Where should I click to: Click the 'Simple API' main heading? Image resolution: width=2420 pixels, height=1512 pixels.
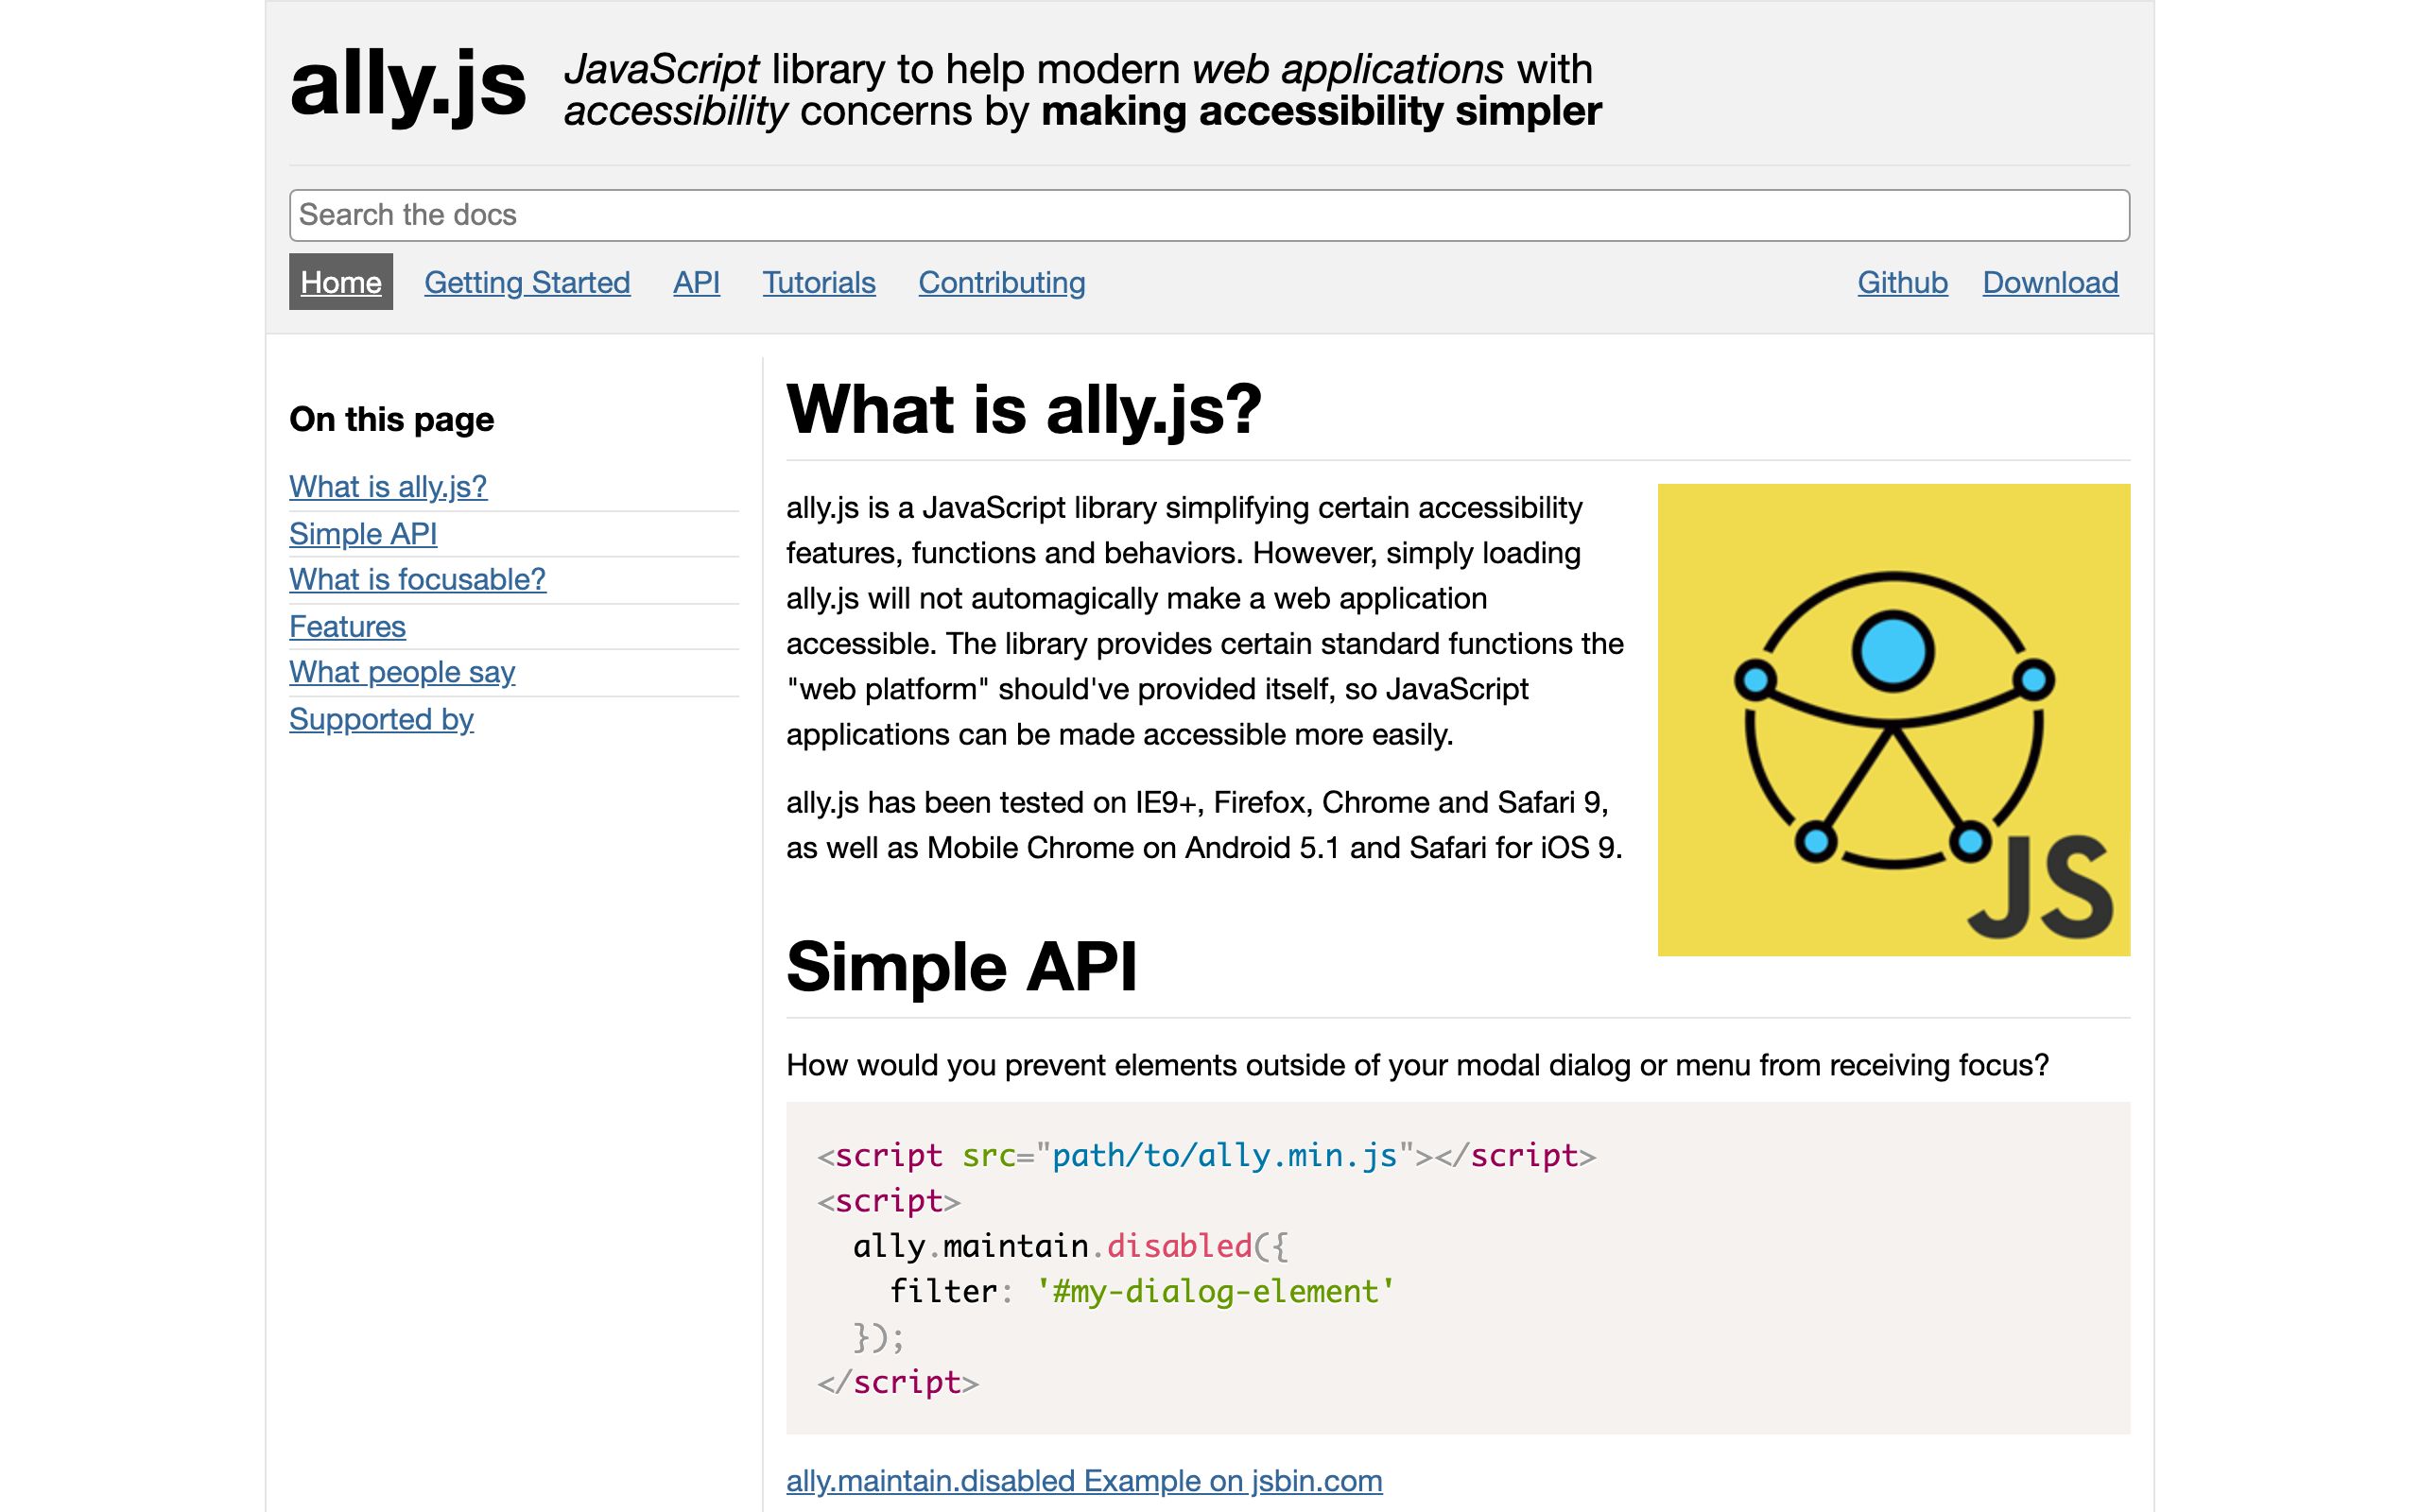coord(961,967)
